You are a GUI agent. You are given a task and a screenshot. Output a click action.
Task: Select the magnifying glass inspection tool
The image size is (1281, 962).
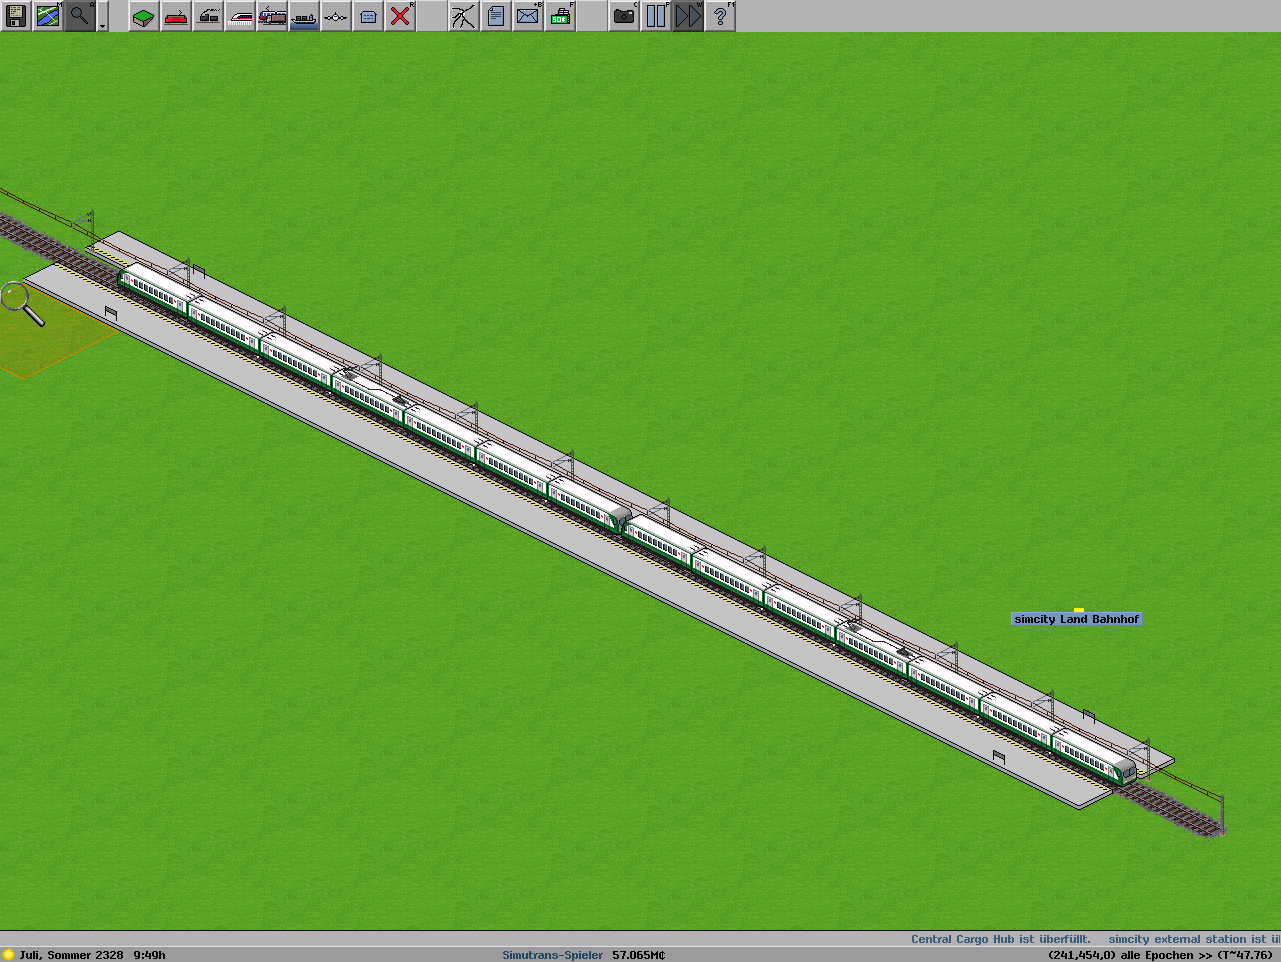click(x=80, y=16)
